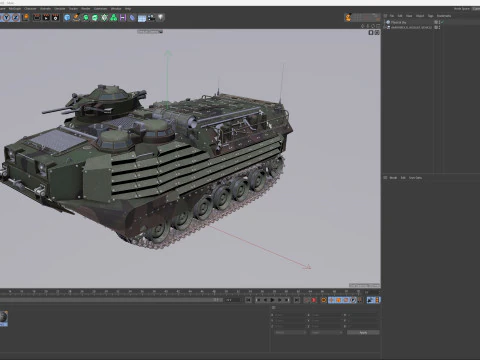Viewport: 480px width, 360px height.
Task: Add a Light object from the toolbar
Action: [161, 17]
